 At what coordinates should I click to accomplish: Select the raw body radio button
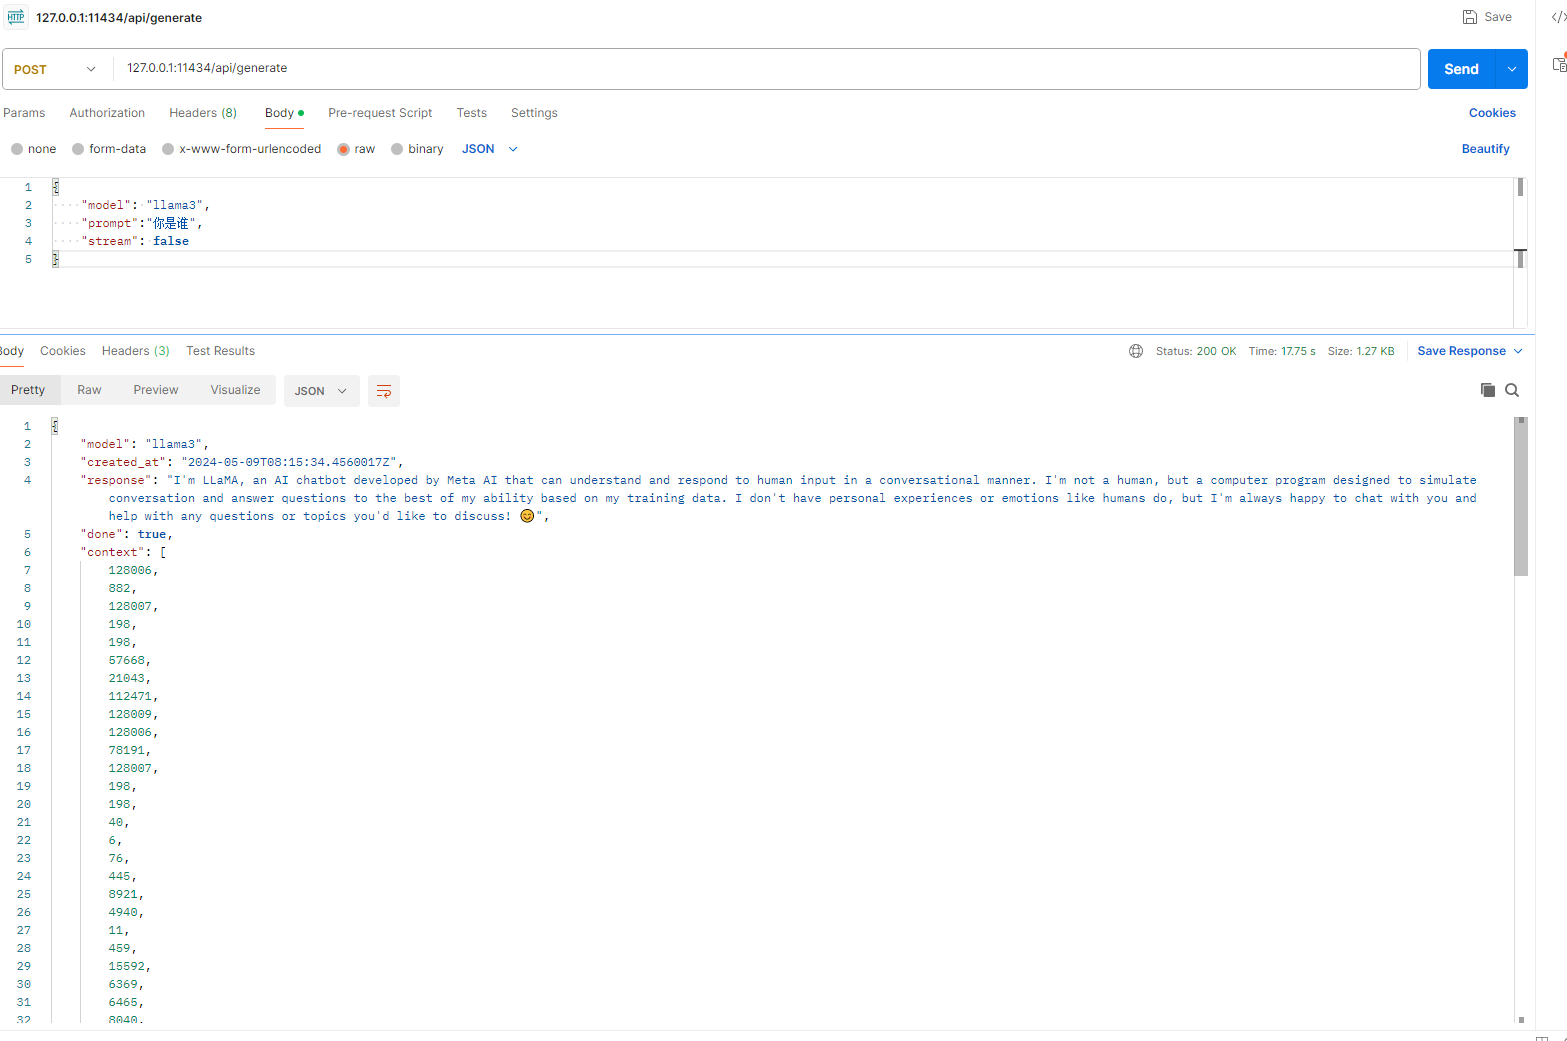click(343, 149)
